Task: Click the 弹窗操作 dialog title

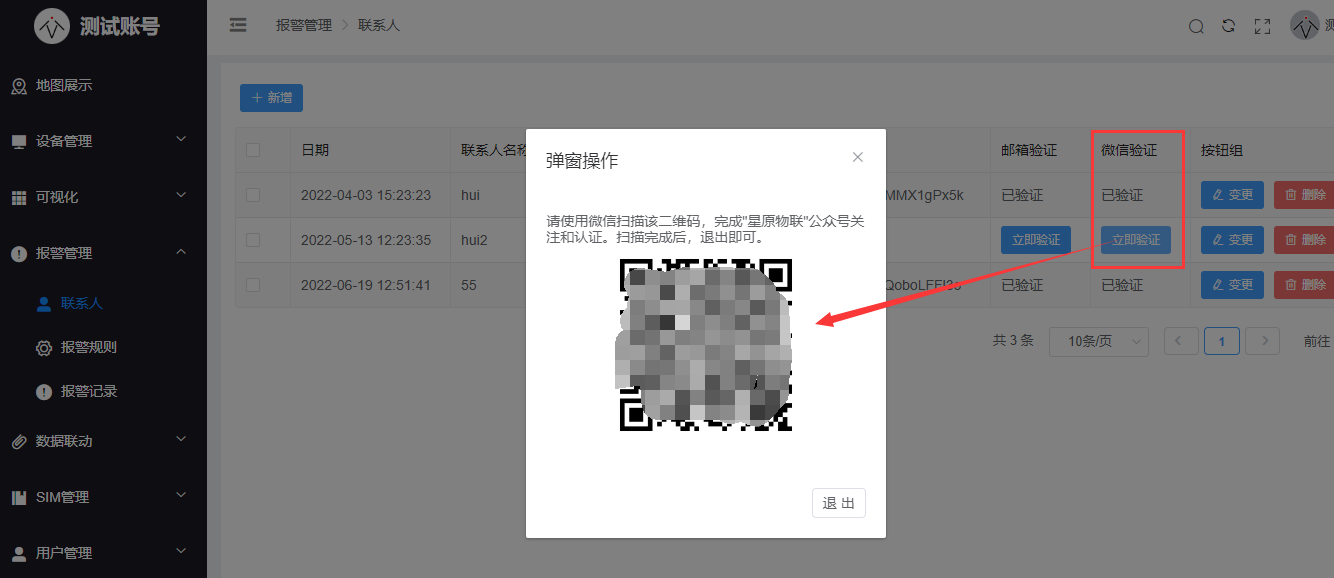Action: (582, 160)
